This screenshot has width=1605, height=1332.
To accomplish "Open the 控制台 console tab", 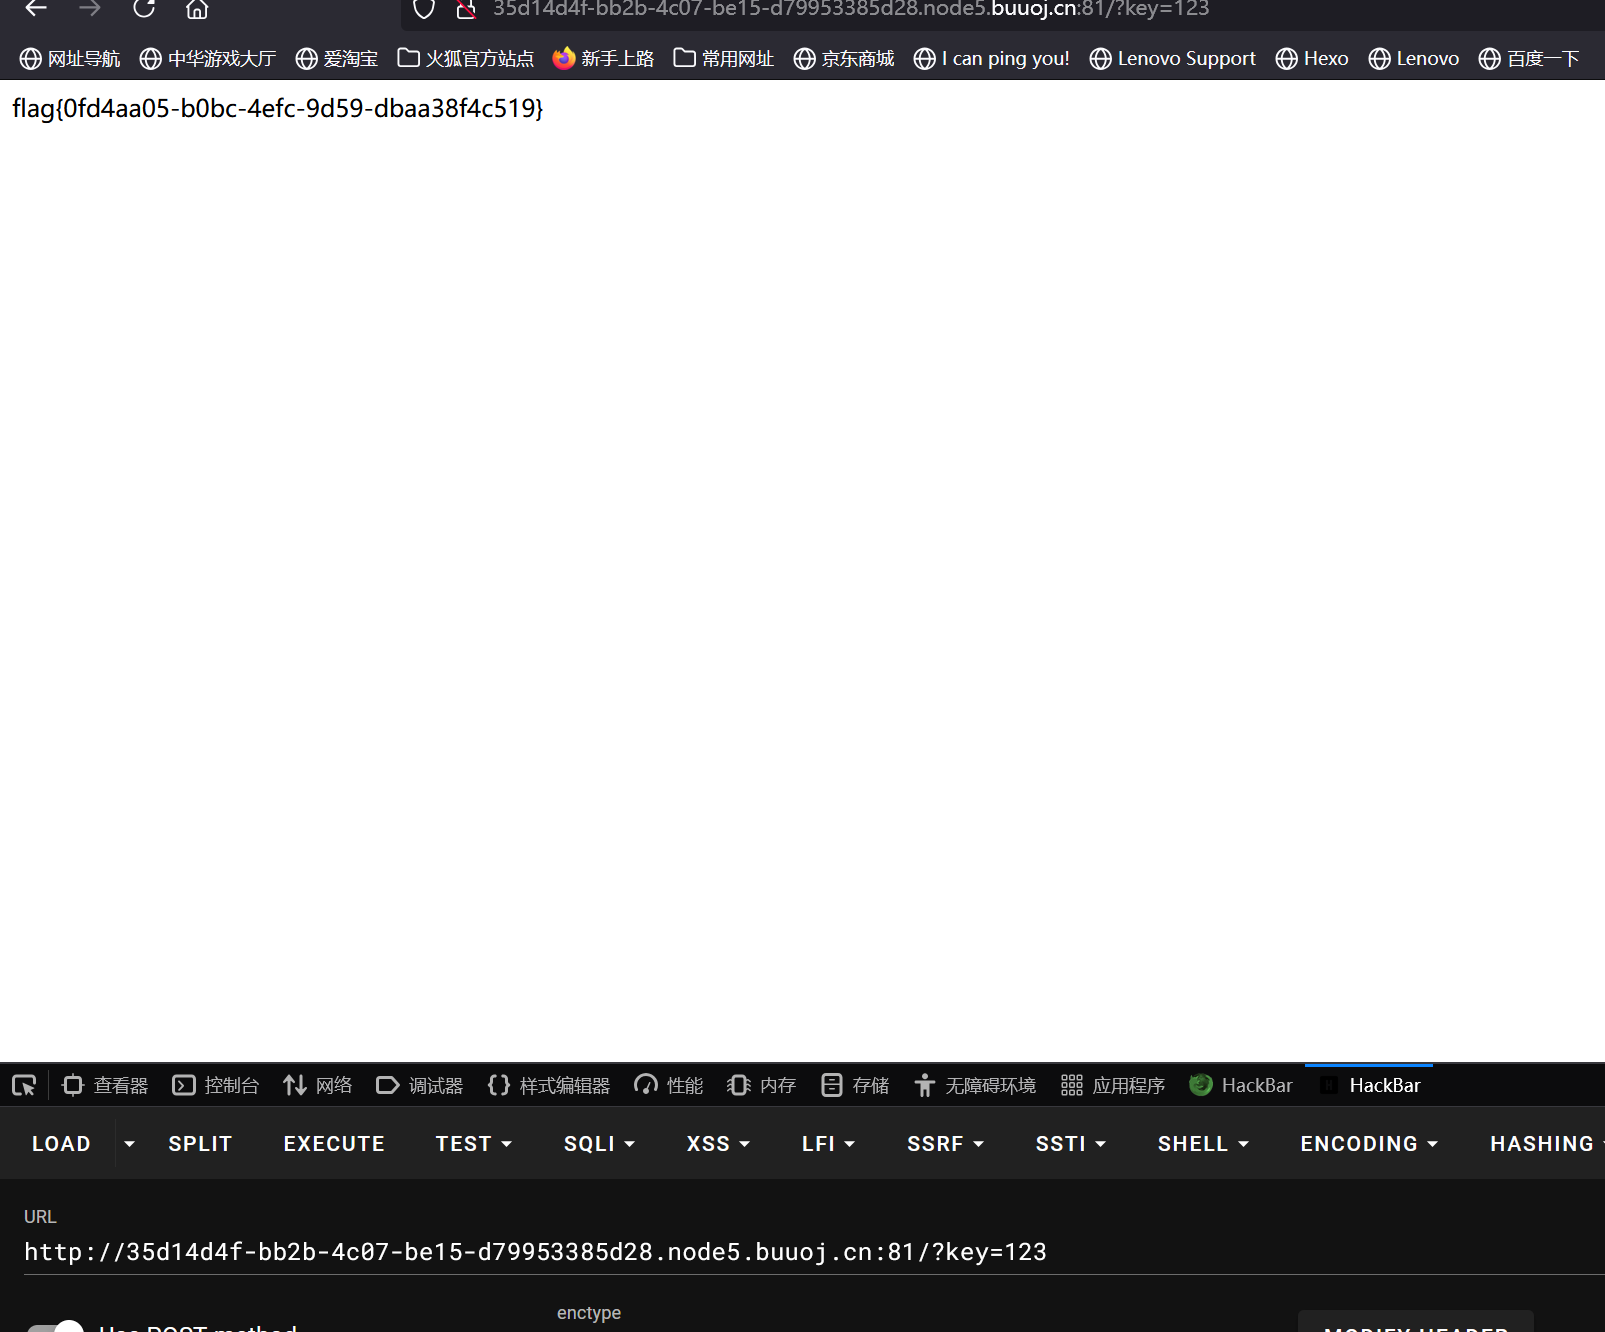I will [x=216, y=1085].
